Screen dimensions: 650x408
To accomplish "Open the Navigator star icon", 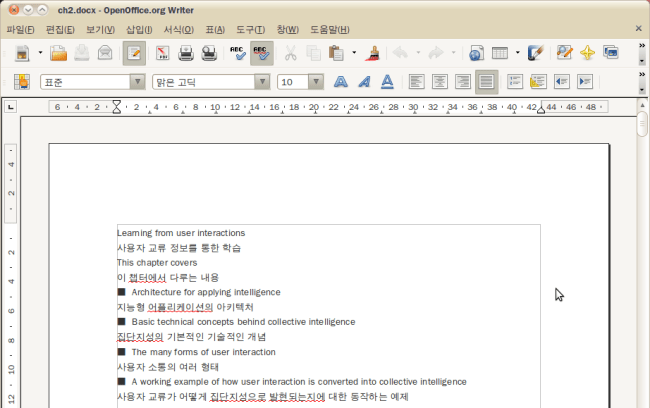I will tap(587, 53).
